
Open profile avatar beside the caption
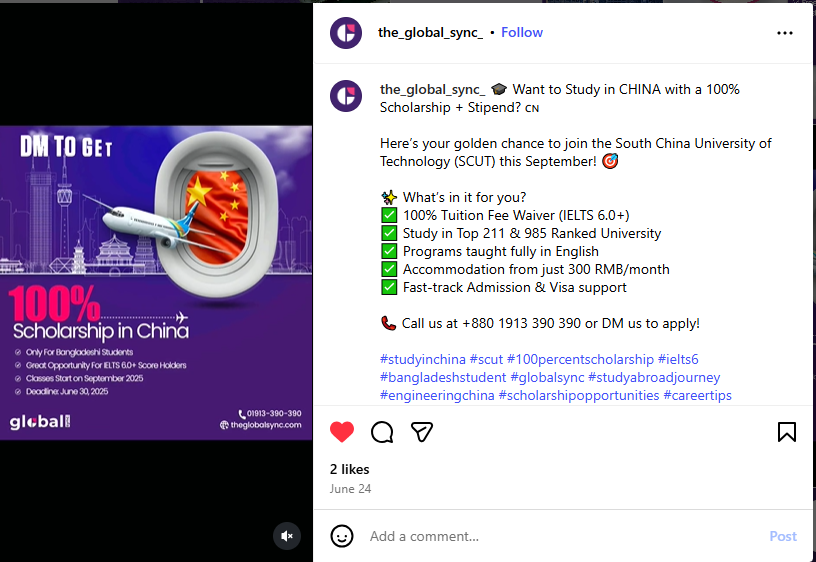coord(346,96)
